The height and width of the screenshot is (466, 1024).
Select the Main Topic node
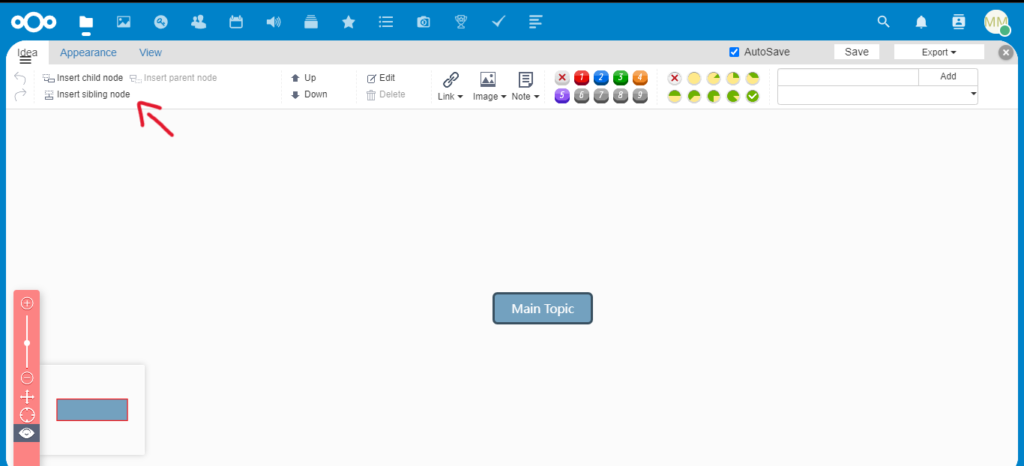point(543,308)
